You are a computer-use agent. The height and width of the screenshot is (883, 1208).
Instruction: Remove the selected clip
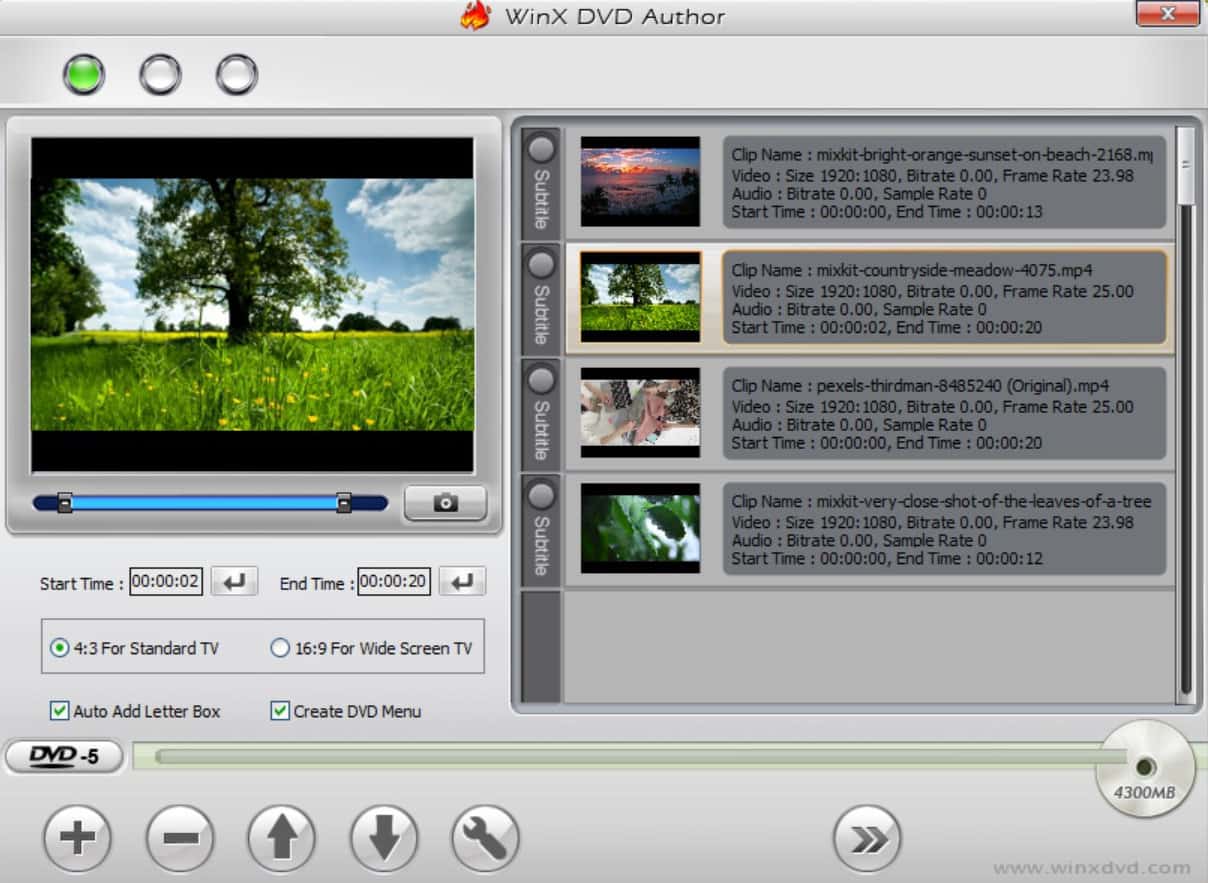point(180,838)
